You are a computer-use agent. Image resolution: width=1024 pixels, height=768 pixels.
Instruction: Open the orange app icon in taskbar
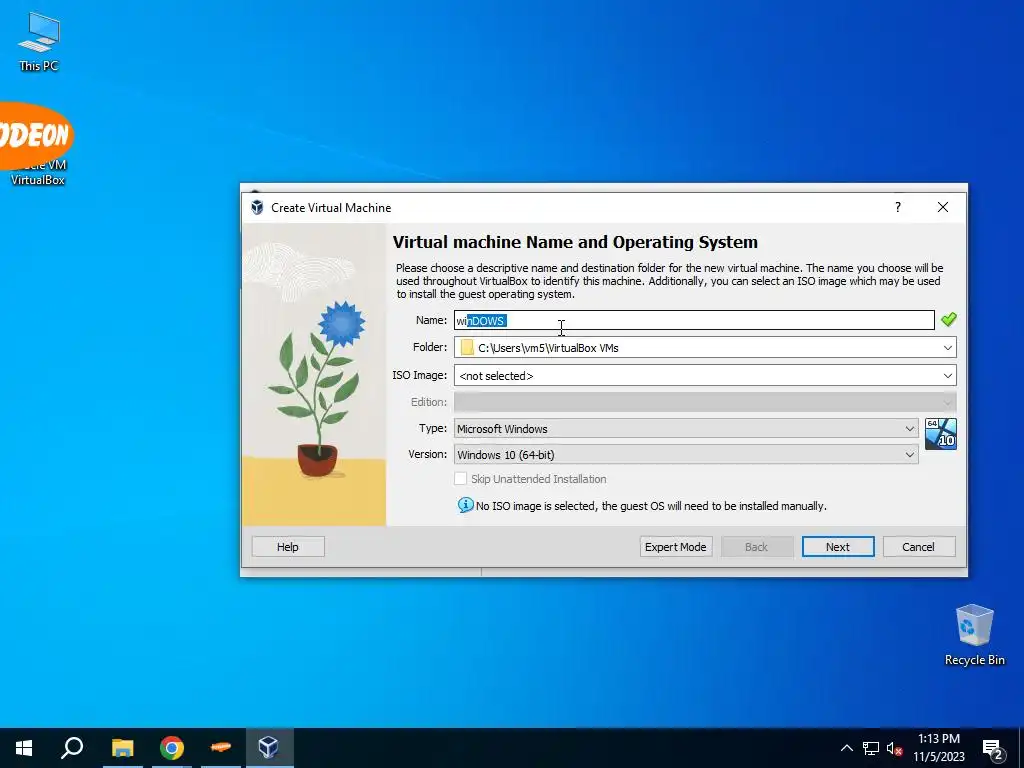click(221, 747)
